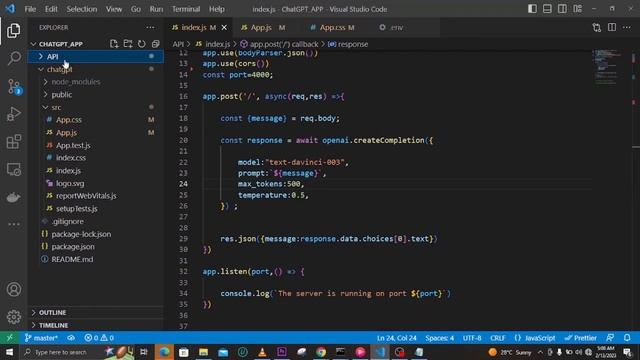The width and height of the screenshot is (640, 360).
Task: Collapse the src folder
Action: tap(96, 107)
